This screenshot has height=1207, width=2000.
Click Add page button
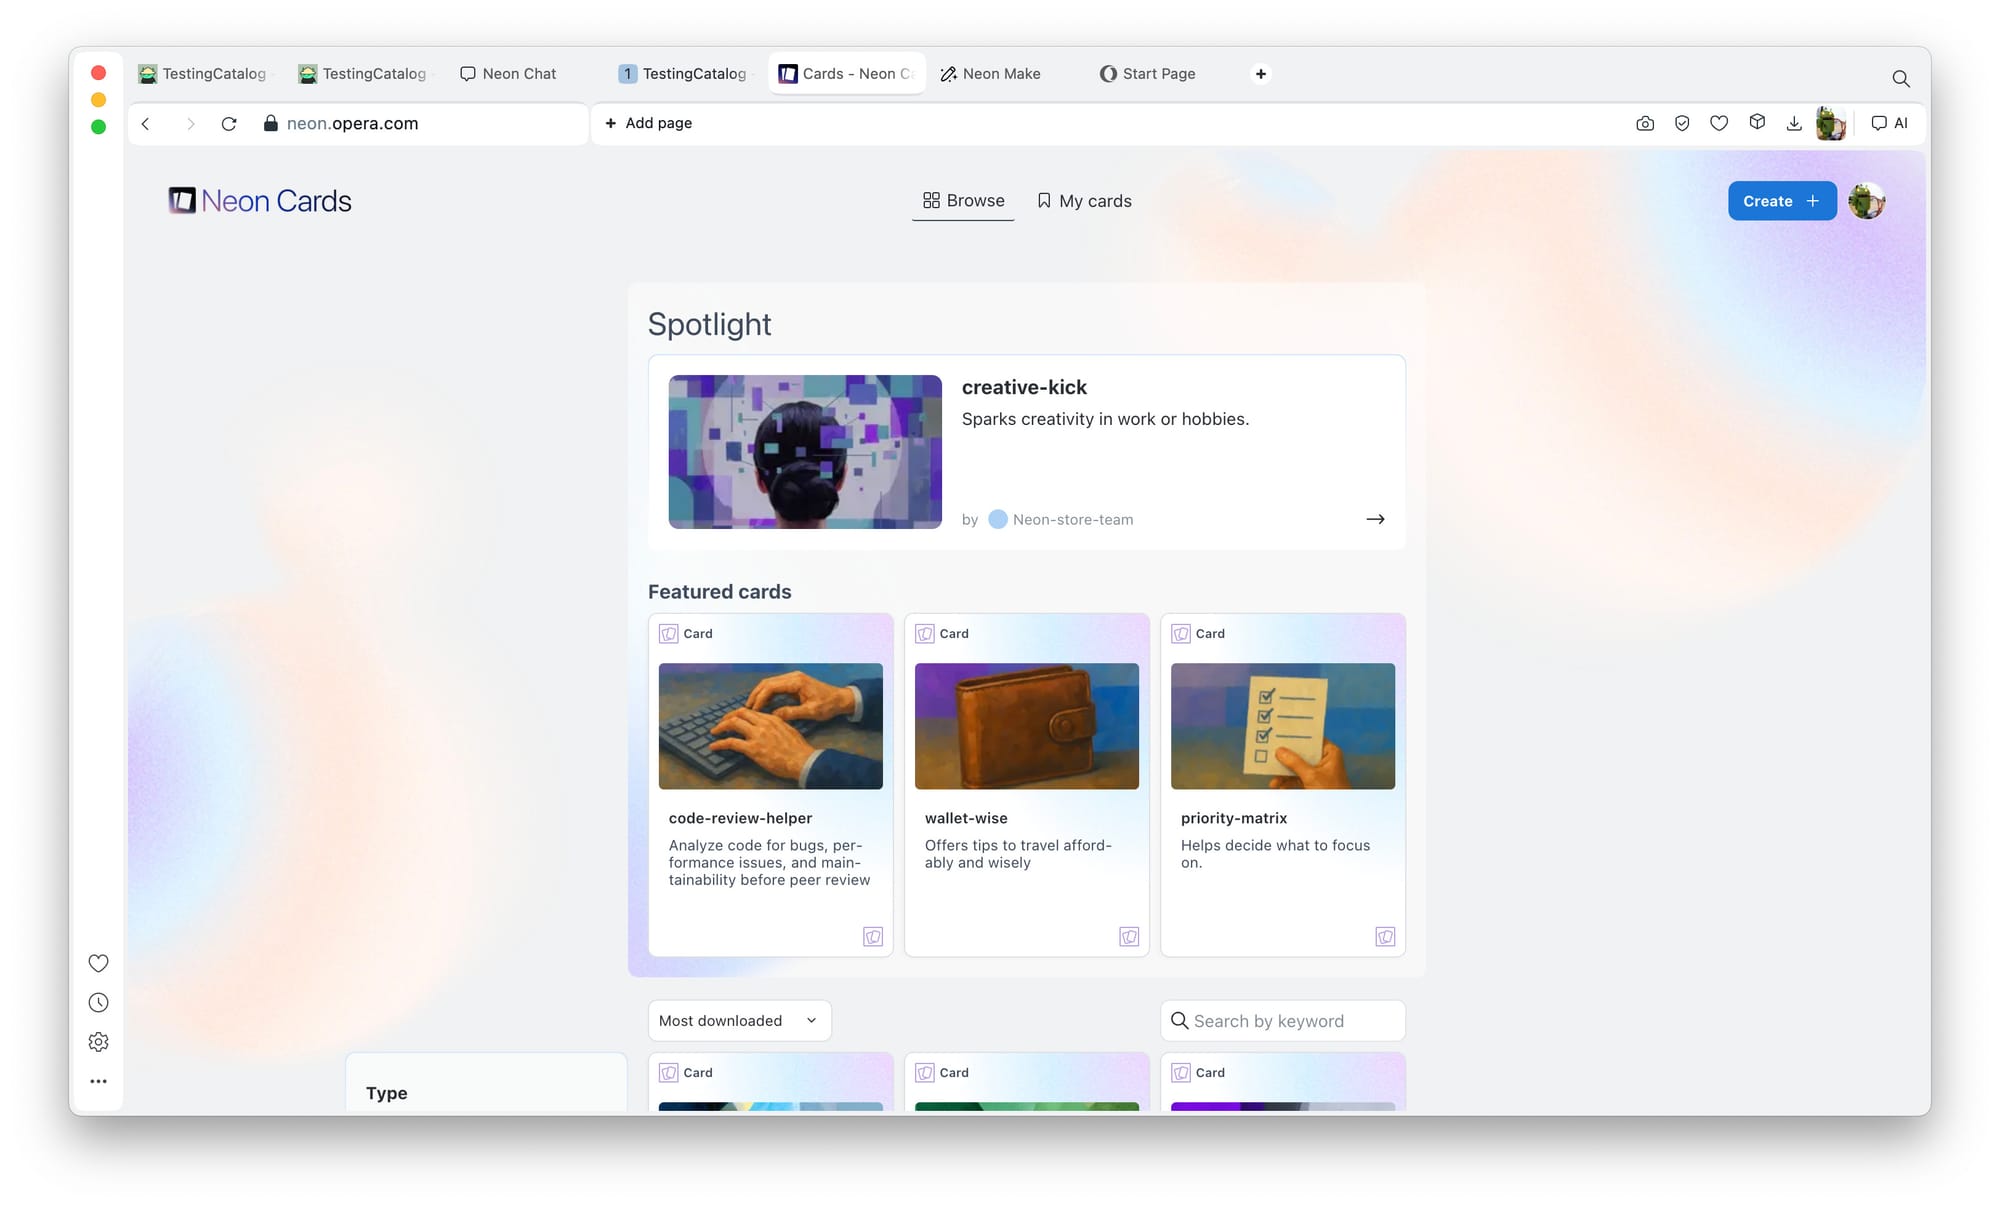(x=648, y=123)
